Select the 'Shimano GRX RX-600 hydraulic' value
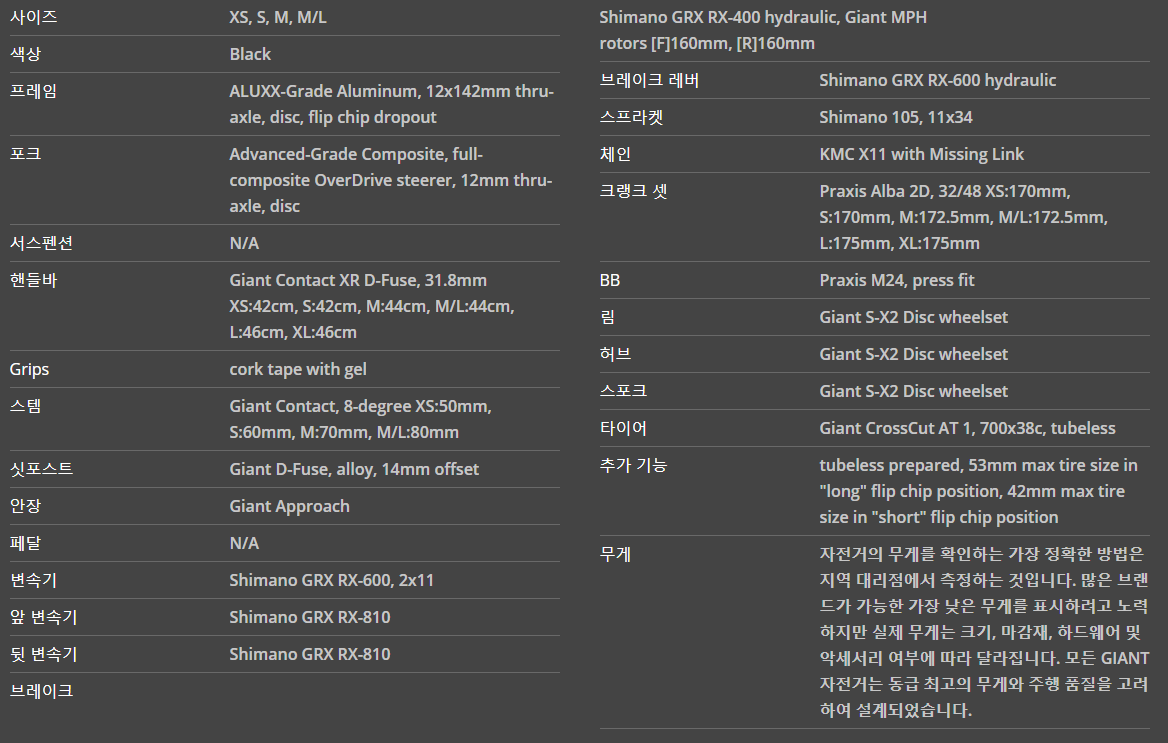 pyautogui.click(x=938, y=80)
